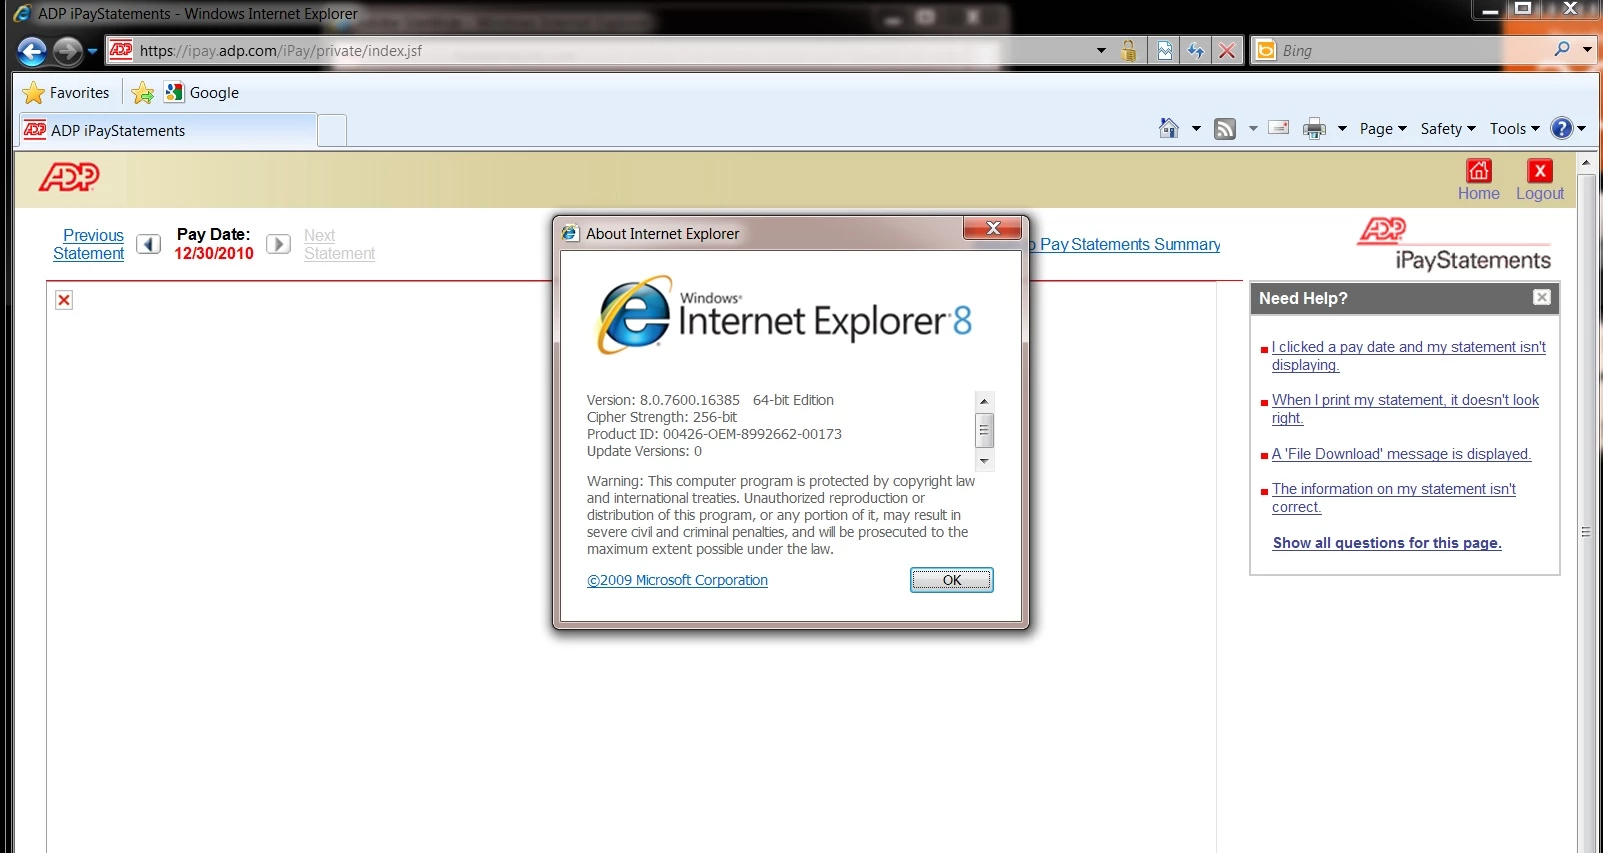This screenshot has width=1603, height=853.
Task: Close the Need Help panel
Action: coord(1542,297)
